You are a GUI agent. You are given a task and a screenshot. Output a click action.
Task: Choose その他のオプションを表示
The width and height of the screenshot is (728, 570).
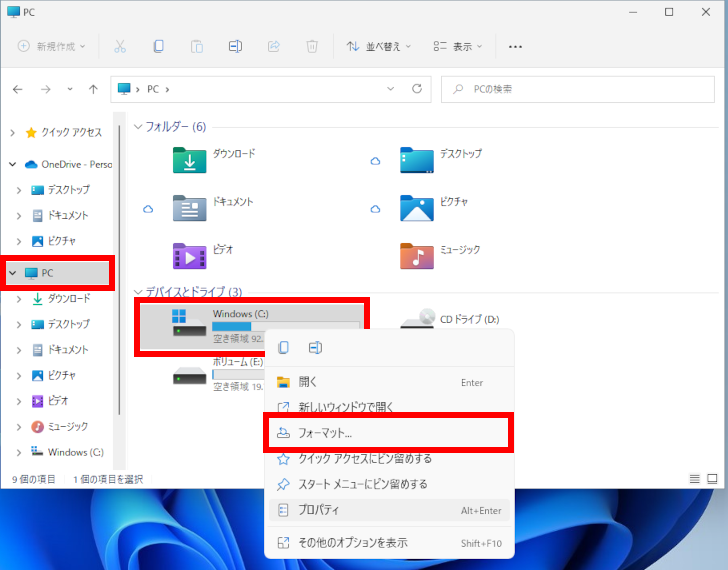(x=389, y=543)
